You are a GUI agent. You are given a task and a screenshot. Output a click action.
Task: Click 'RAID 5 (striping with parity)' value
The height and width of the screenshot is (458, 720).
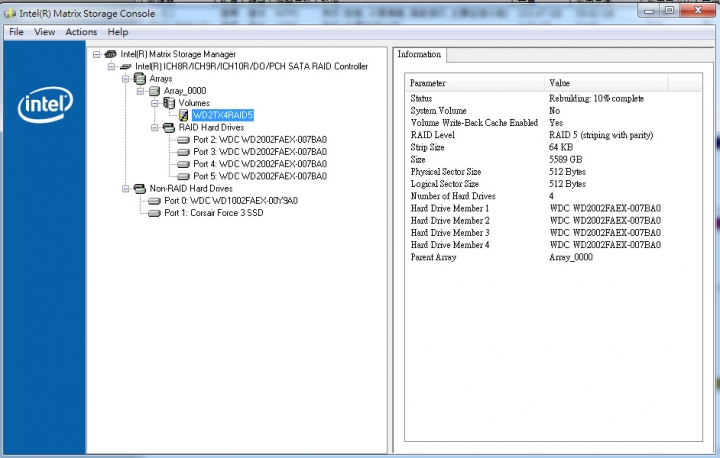coord(601,135)
